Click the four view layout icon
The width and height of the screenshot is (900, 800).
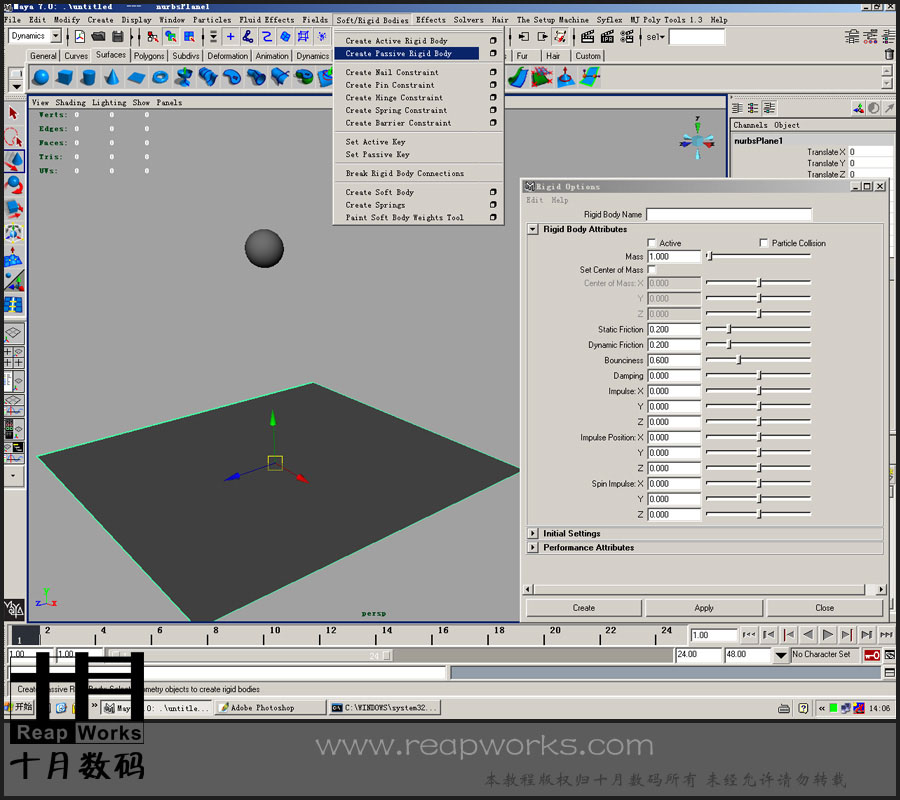click(14, 357)
